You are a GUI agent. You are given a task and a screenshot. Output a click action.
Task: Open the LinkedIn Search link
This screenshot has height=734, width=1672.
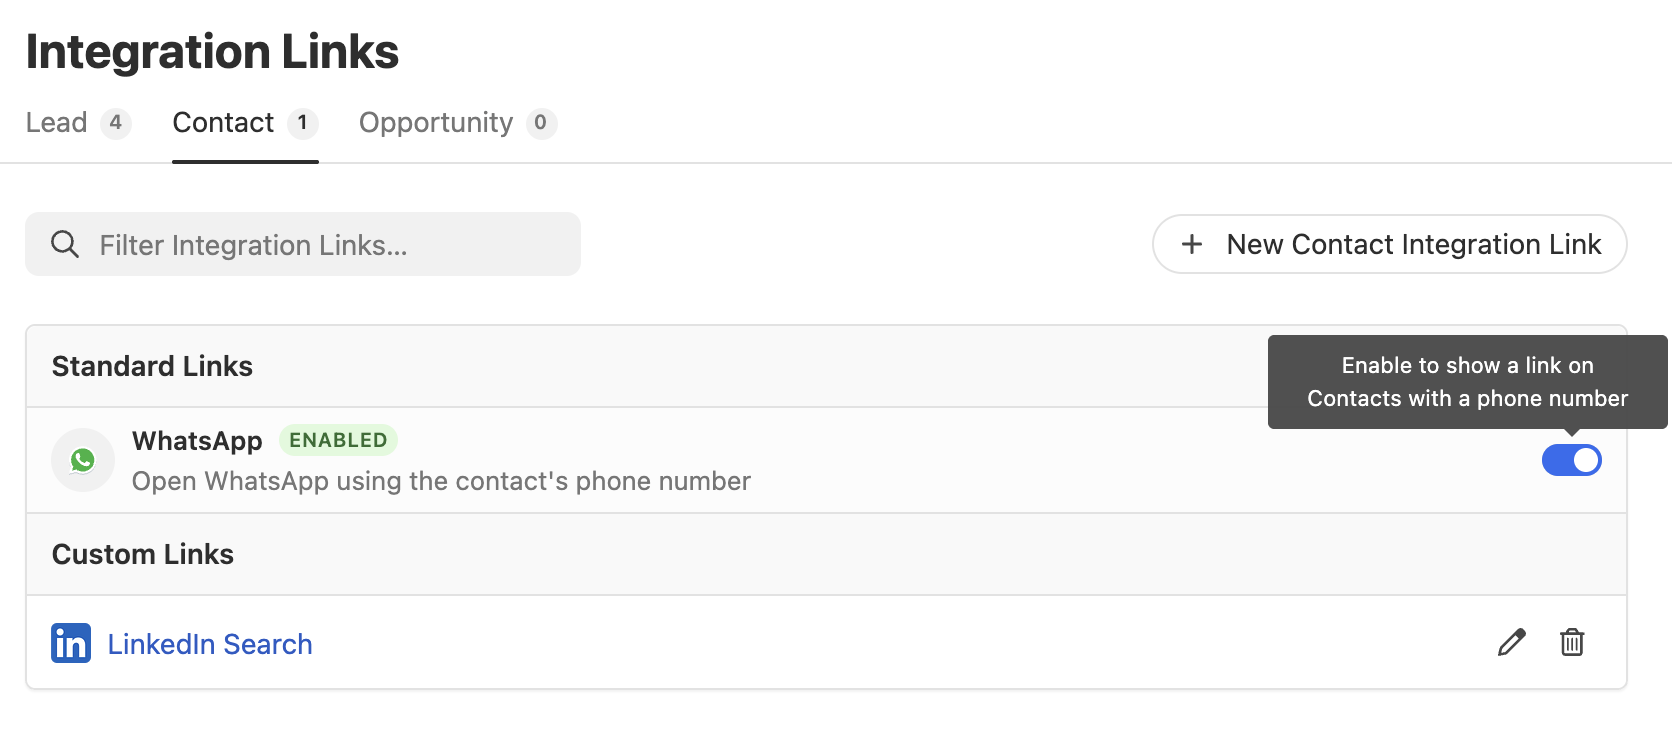pyautogui.click(x=210, y=644)
